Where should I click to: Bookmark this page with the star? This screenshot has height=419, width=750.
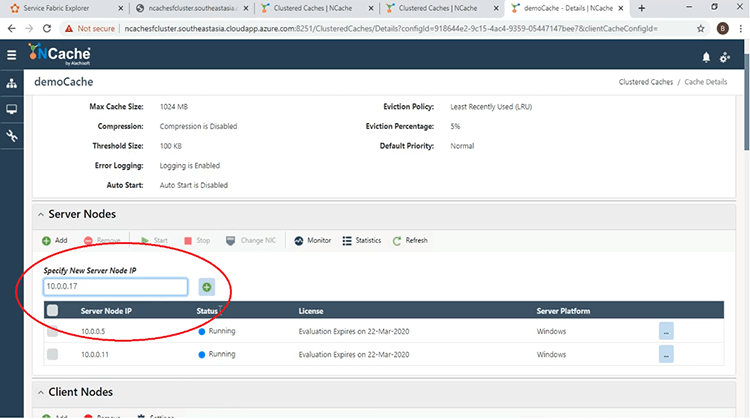[701, 29]
